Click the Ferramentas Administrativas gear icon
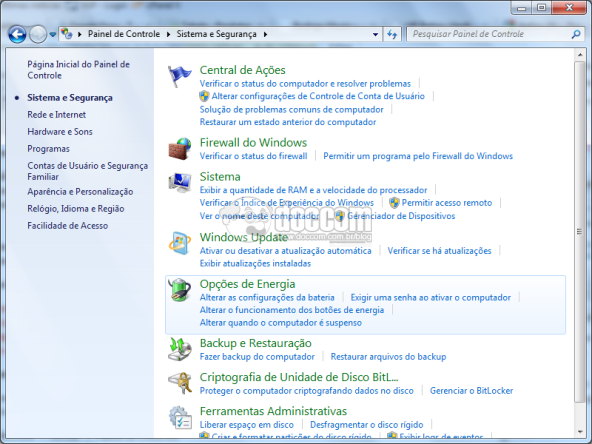This screenshot has width=592, height=444. (x=180, y=418)
